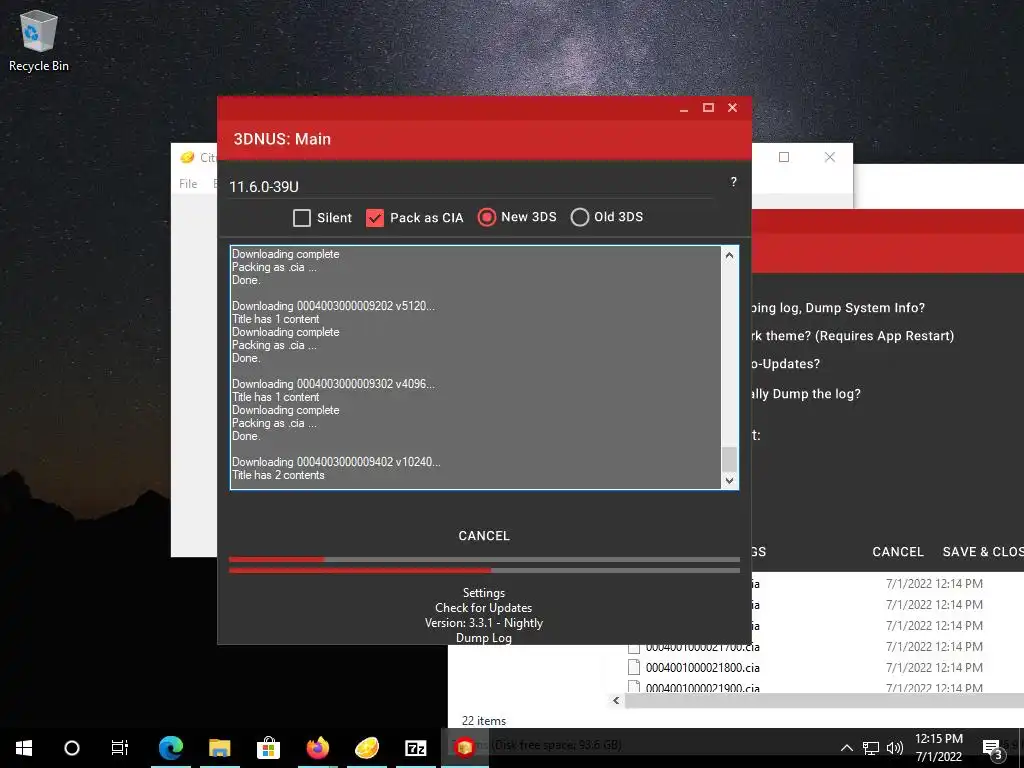Switch to Citra emulator on the taskbar
Viewport: 1024px width, 768px height.
point(366,748)
